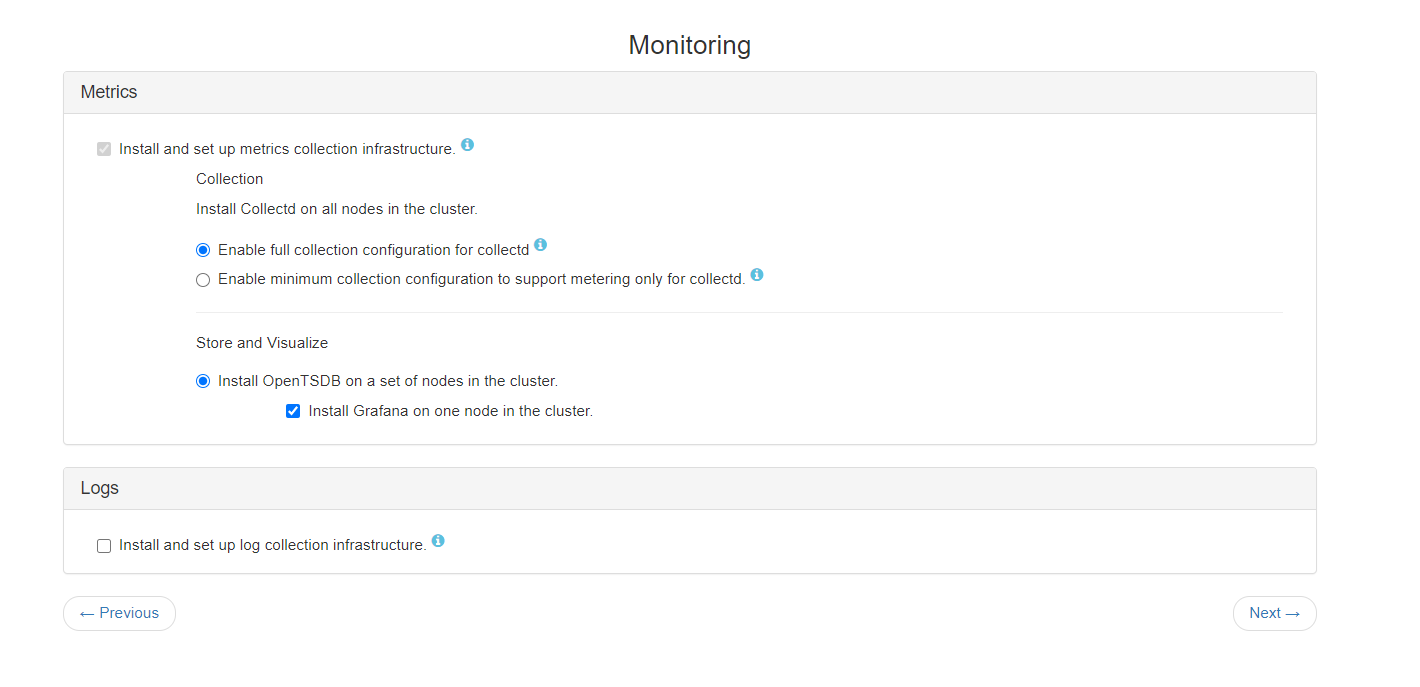Click the 'Install OpenTSDB on a set of nodes' label
Viewport: 1420px width, 687px height.
tap(387, 381)
